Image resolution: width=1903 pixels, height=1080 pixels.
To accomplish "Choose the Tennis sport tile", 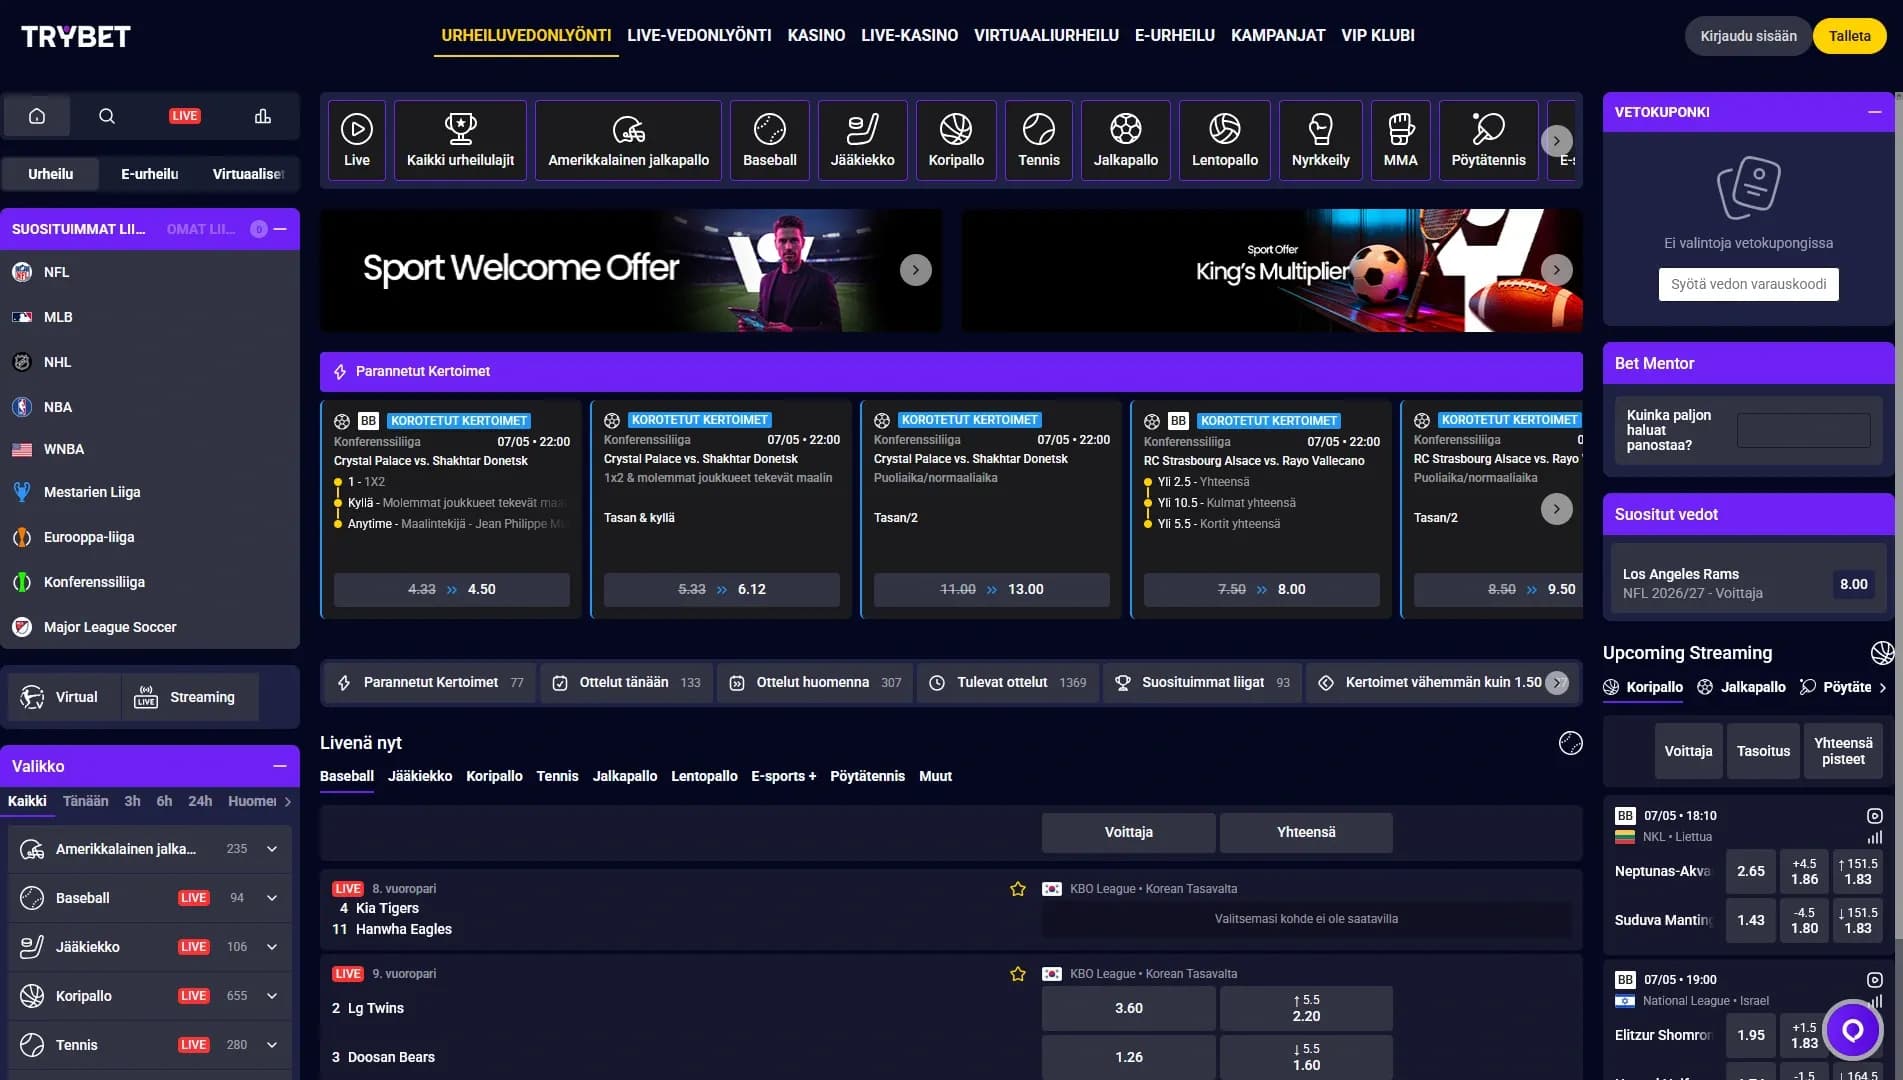I will tap(1039, 140).
